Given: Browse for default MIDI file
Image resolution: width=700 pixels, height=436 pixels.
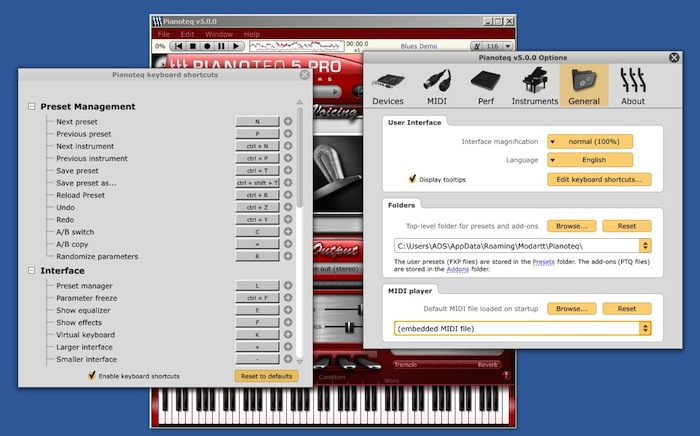Looking at the screenshot, I should coord(571,308).
